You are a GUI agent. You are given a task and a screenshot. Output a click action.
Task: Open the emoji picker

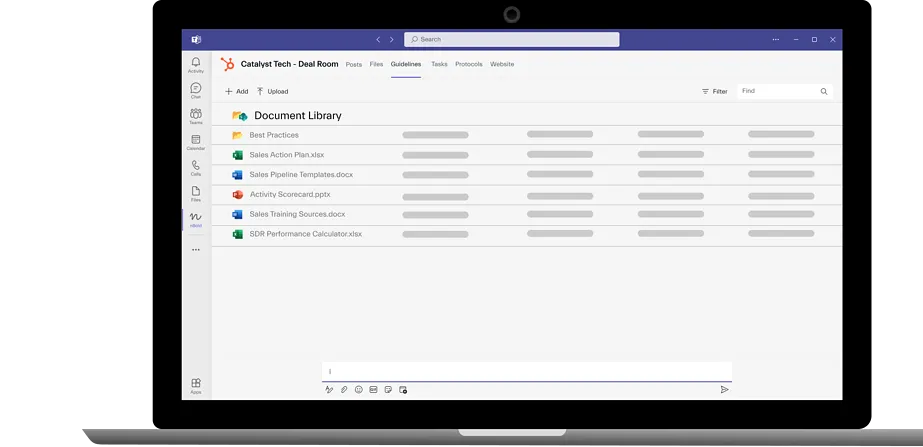358,390
